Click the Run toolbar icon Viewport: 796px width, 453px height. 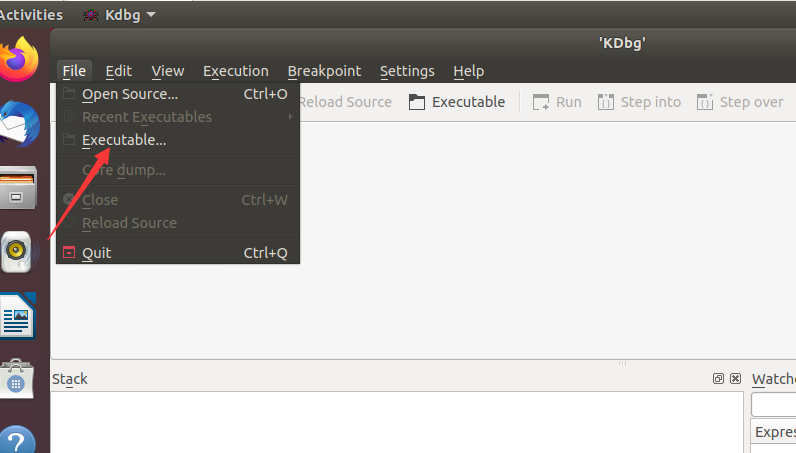coord(541,102)
